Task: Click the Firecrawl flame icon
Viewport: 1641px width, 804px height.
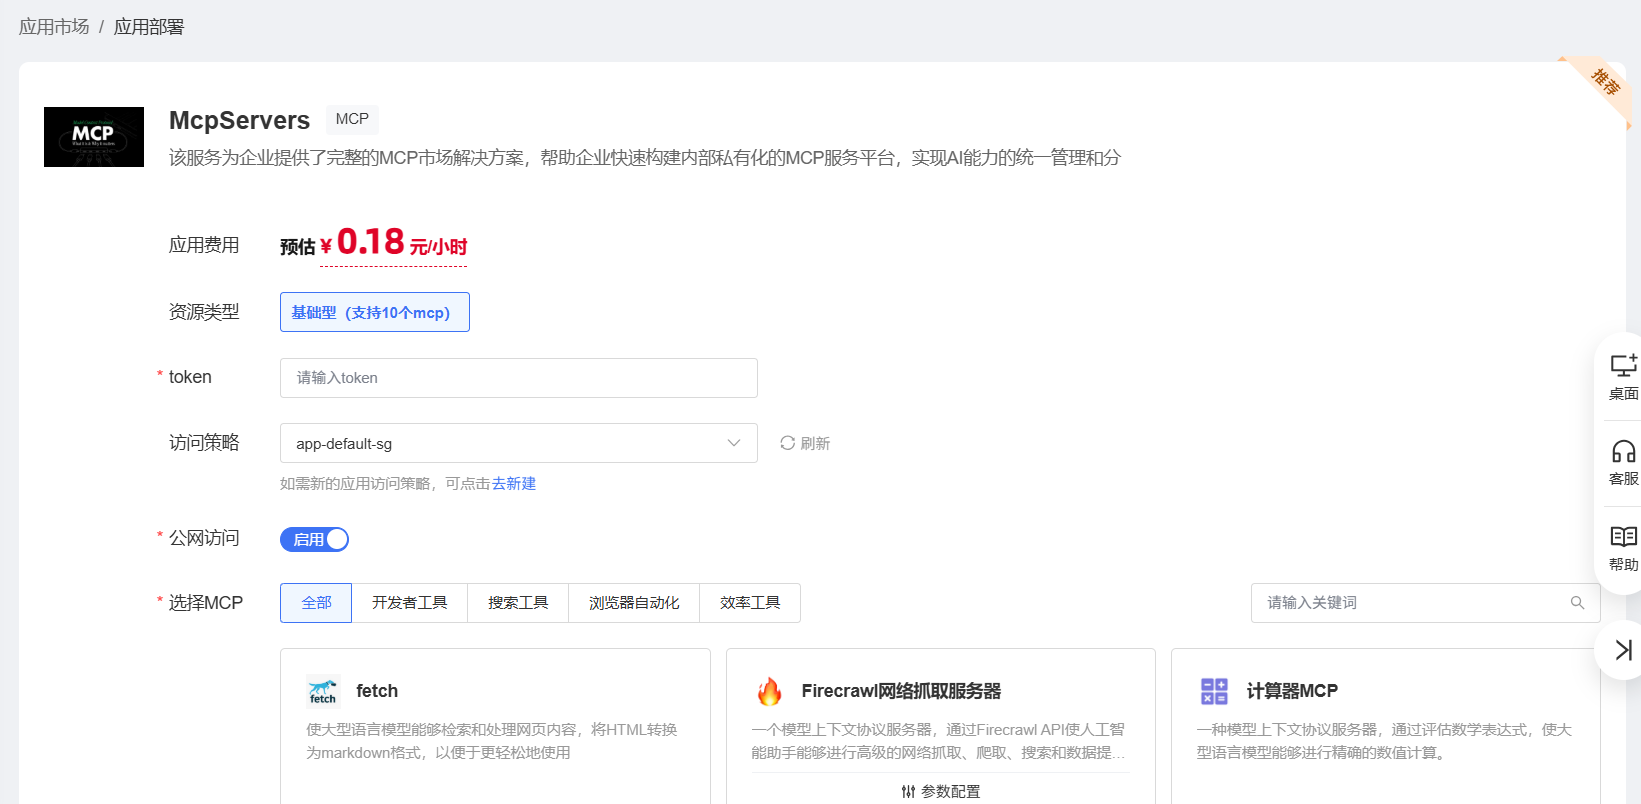Action: (x=769, y=691)
